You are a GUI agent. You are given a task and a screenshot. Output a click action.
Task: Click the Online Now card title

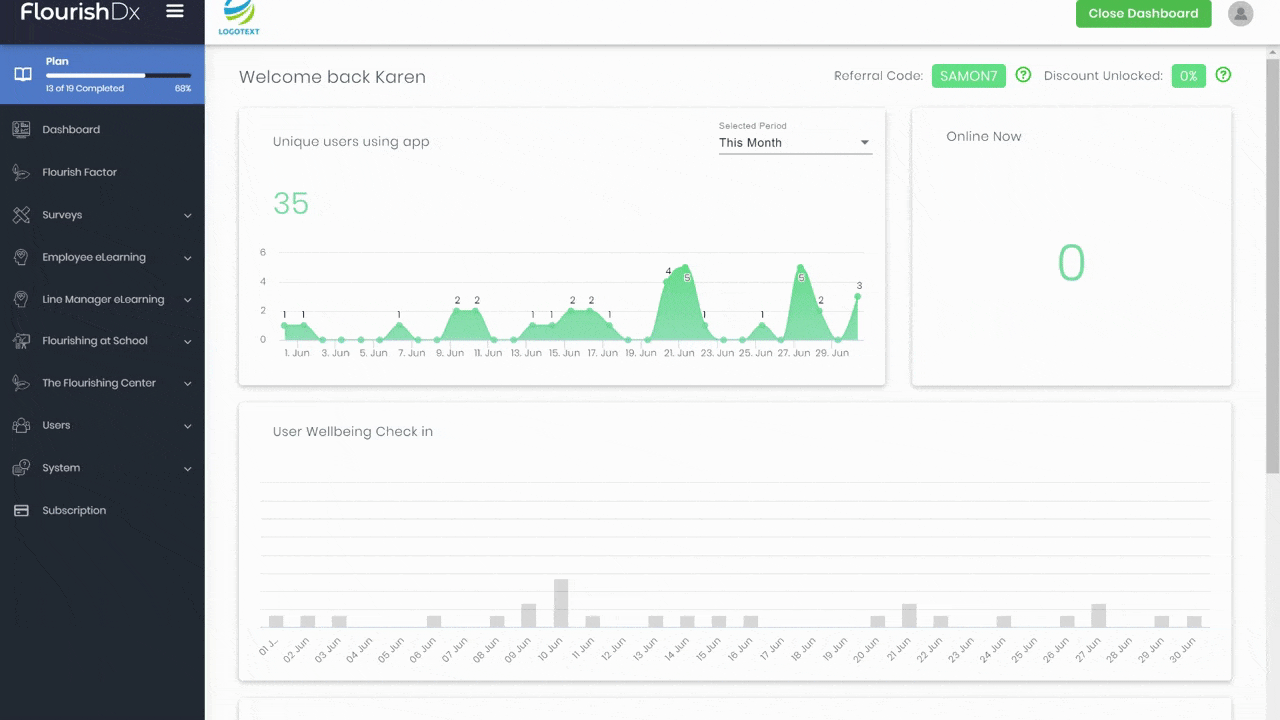[x=984, y=136]
